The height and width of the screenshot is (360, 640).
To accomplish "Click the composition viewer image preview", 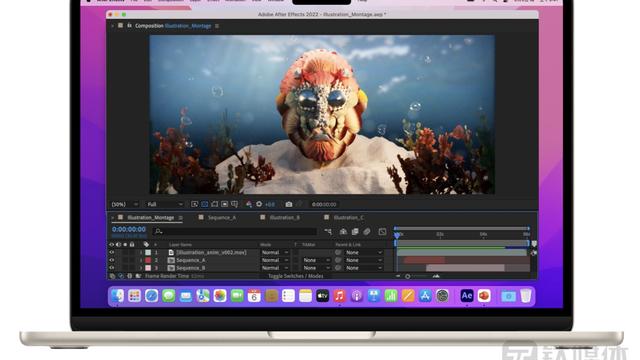I will pyautogui.click(x=322, y=114).
